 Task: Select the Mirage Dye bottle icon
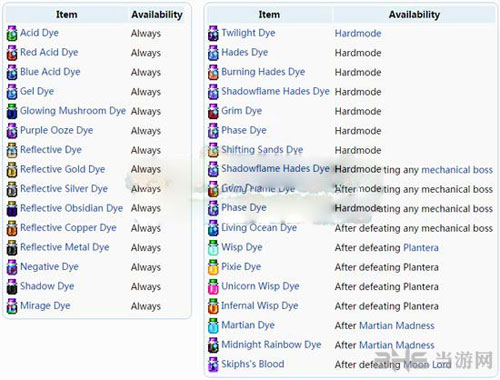pyautogui.click(x=12, y=306)
